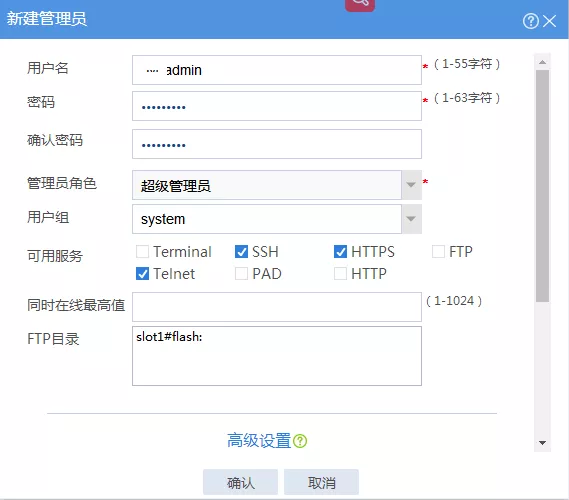Click the 确认 confirm button
This screenshot has width=569, height=500.
tap(241, 482)
